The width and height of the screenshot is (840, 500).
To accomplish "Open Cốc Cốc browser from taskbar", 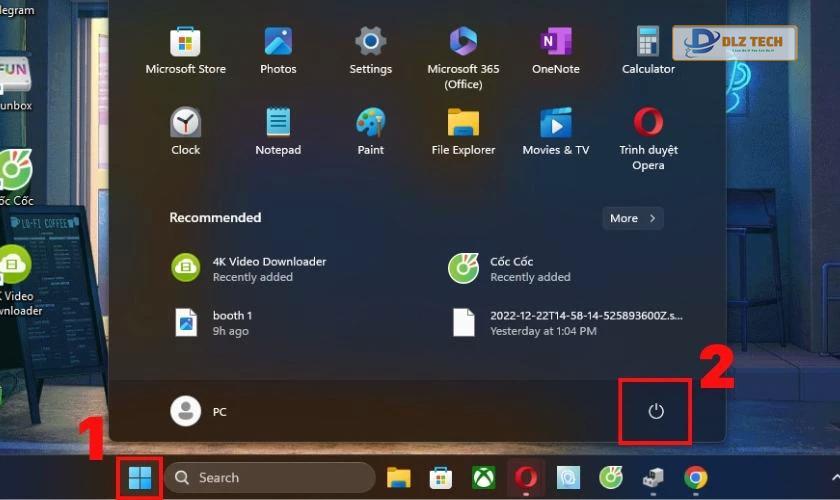I will pyautogui.click(x=611, y=477).
